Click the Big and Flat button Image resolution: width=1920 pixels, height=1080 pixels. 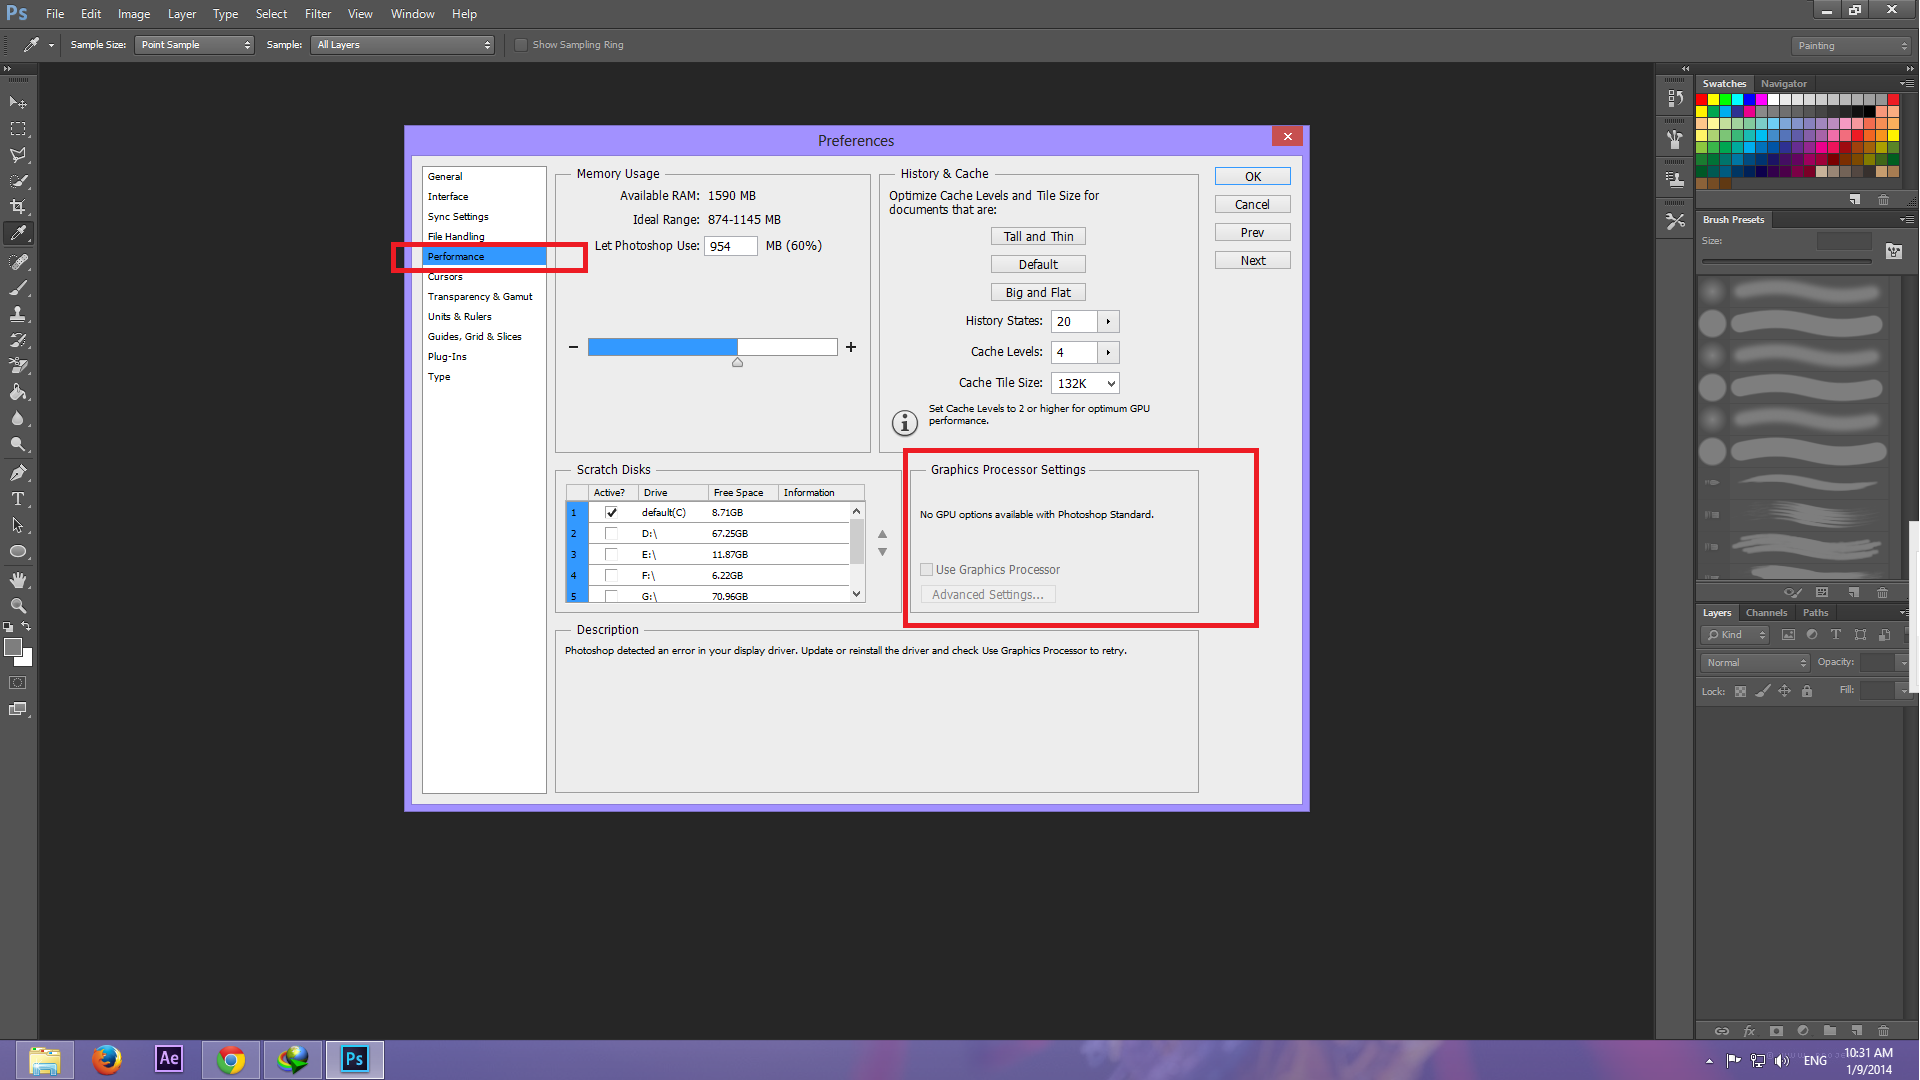pyautogui.click(x=1038, y=291)
